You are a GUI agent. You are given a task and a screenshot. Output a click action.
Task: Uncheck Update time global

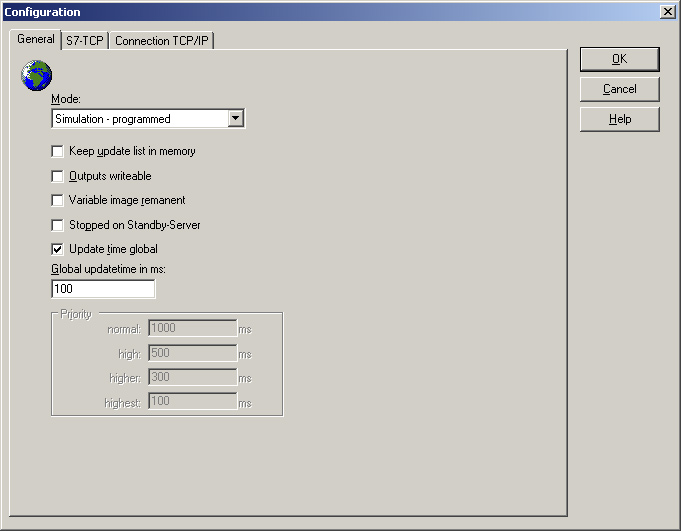pyautogui.click(x=58, y=249)
